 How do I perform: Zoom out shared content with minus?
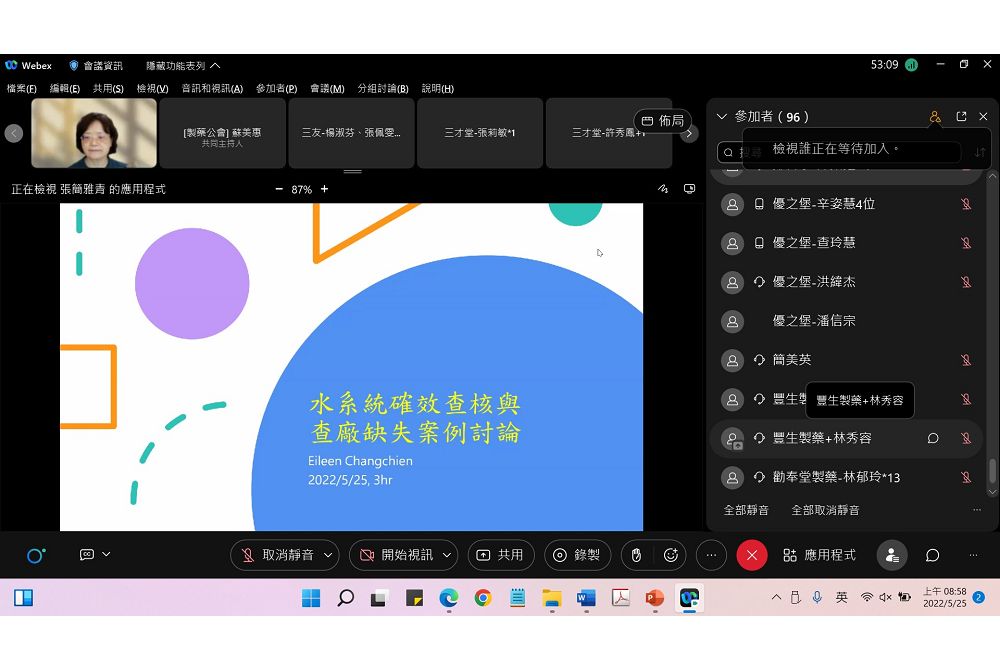click(279, 189)
